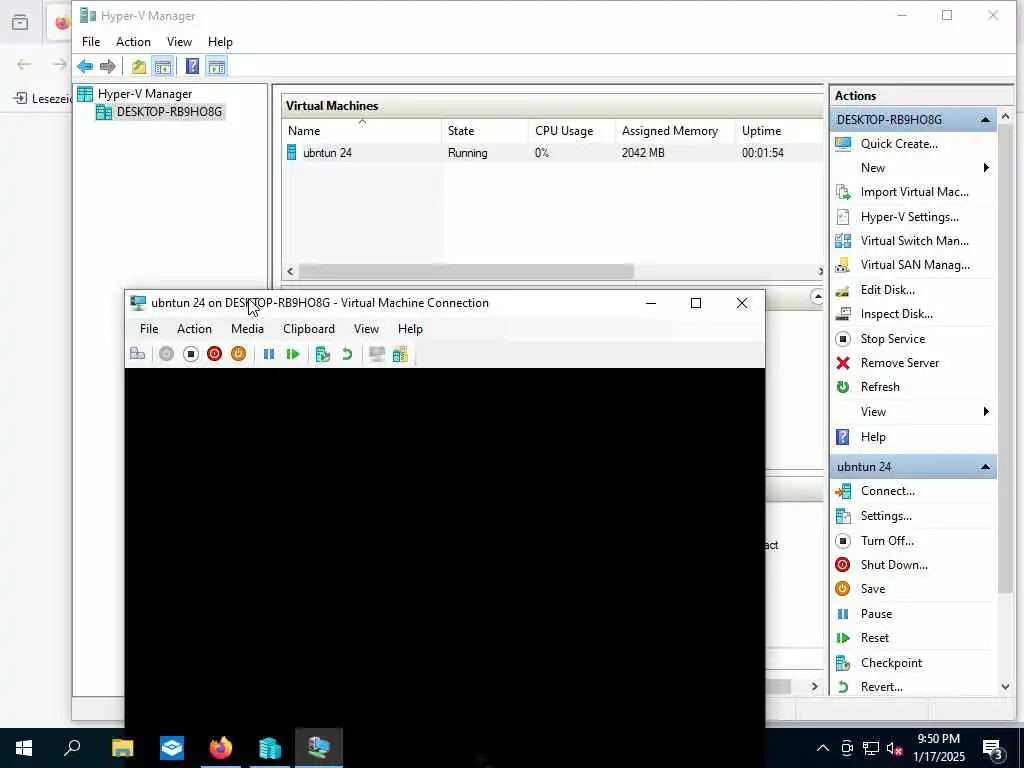
Task: Click the grayed Start icon in VM toolbar
Action: tap(167, 354)
